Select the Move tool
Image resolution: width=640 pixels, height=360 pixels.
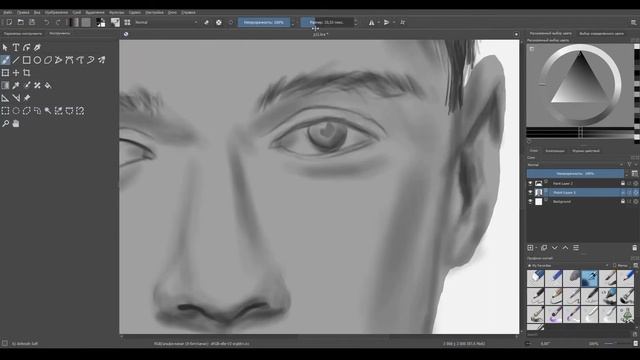tap(16, 73)
